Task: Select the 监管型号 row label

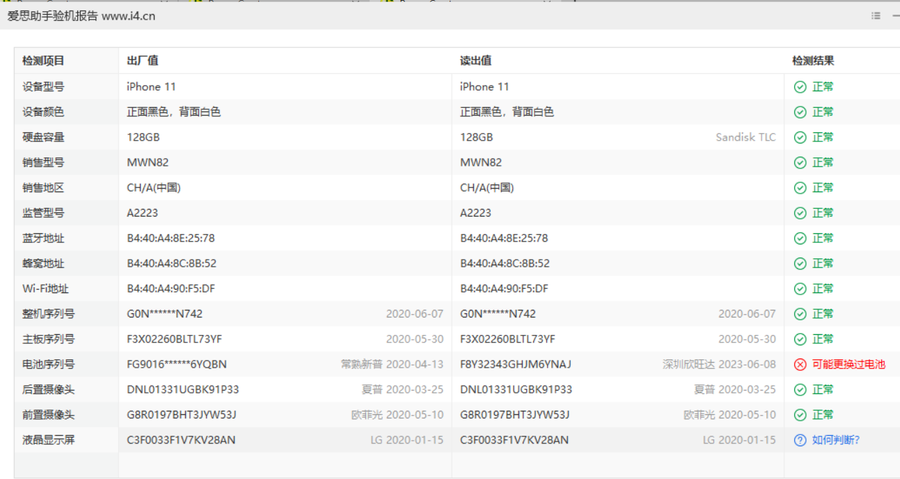Action: click(x=43, y=213)
